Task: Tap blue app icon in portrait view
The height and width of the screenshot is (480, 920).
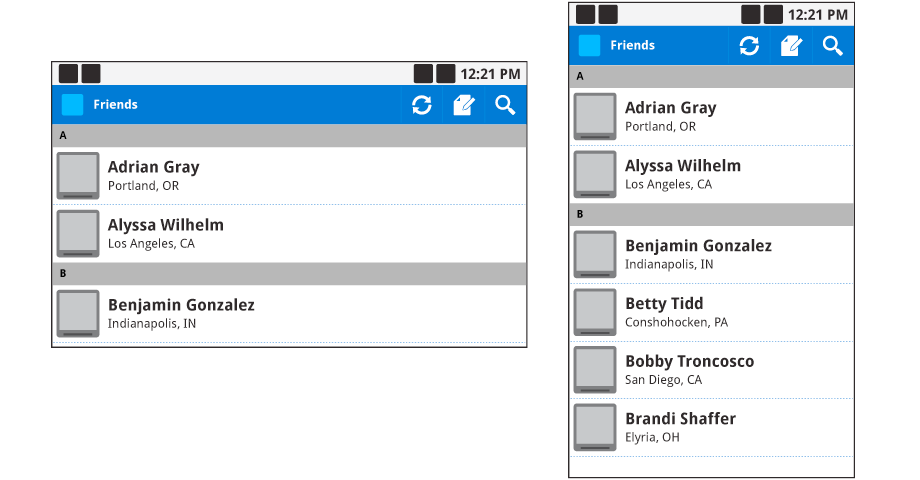Action: [590, 46]
